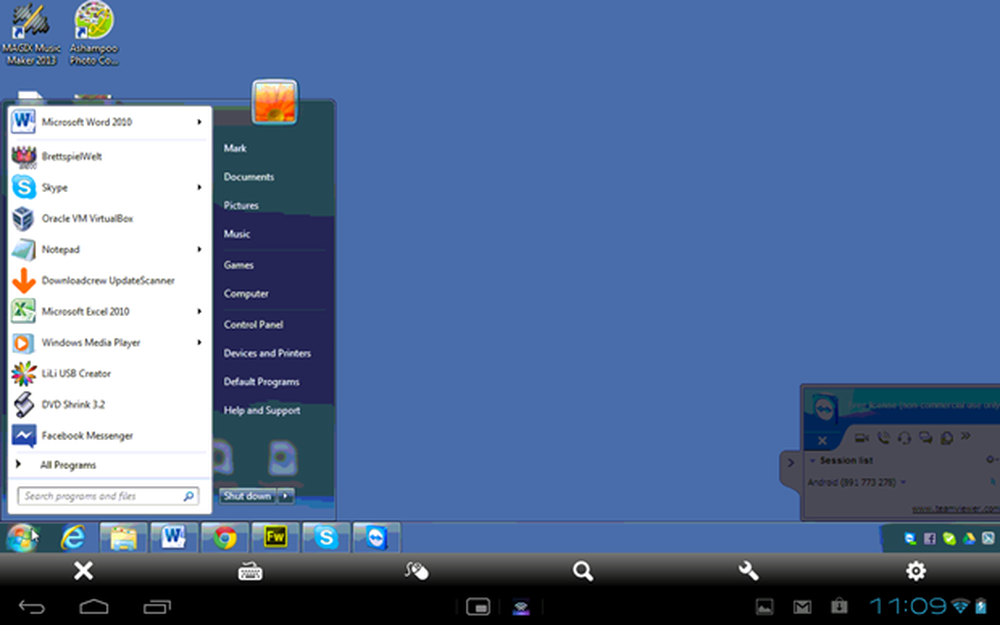
Task: Close the remote session with X icon
Action: pos(83,571)
